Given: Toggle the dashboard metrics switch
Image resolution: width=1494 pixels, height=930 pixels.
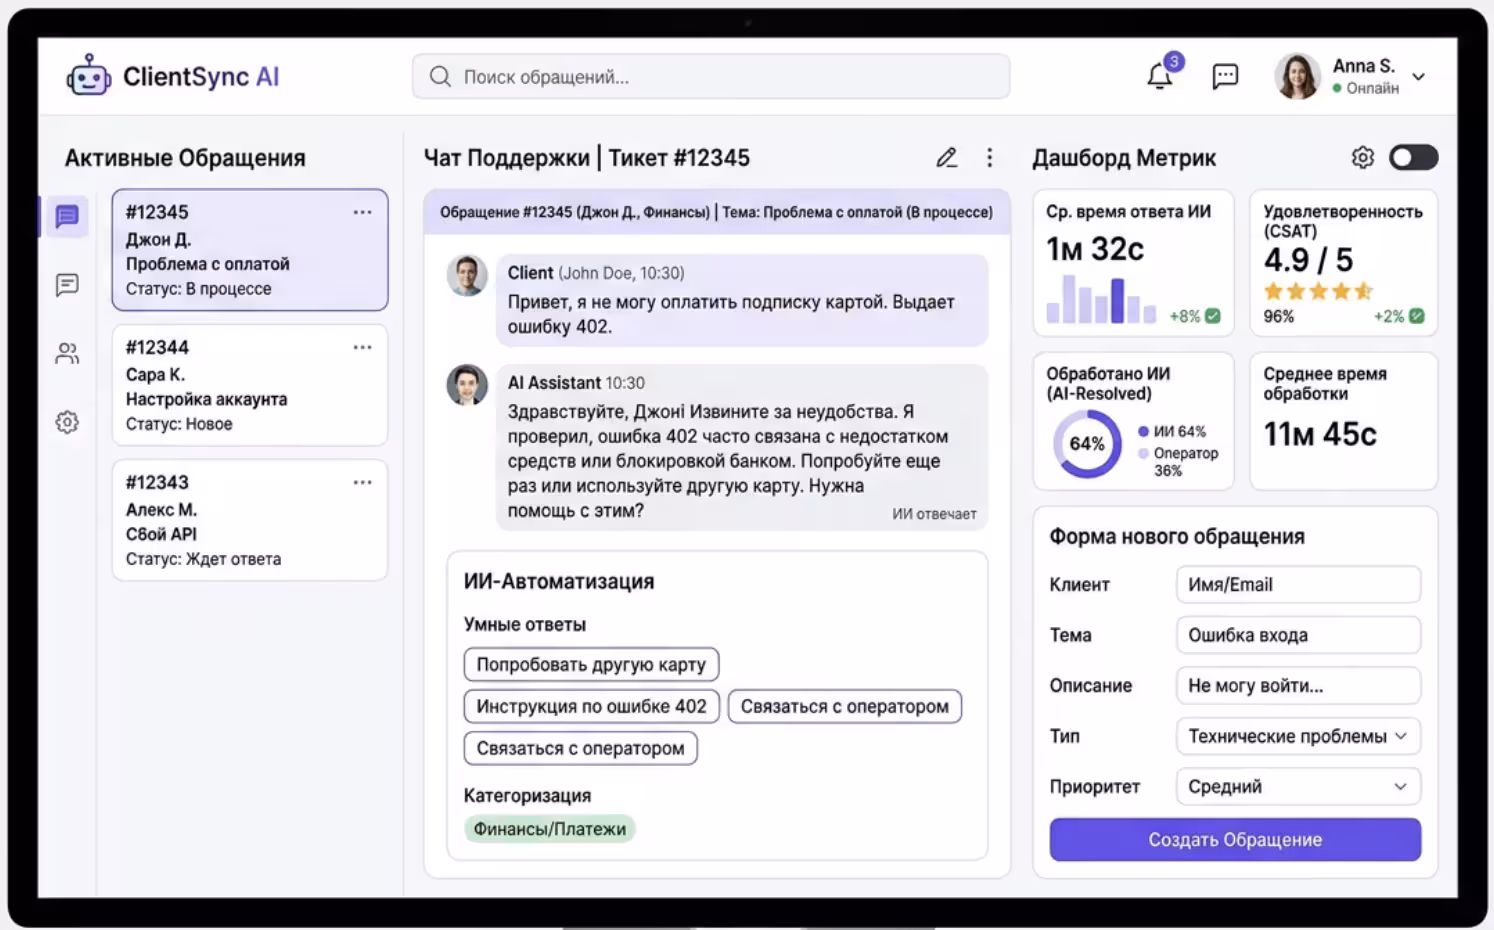Looking at the screenshot, I should click(x=1413, y=158).
